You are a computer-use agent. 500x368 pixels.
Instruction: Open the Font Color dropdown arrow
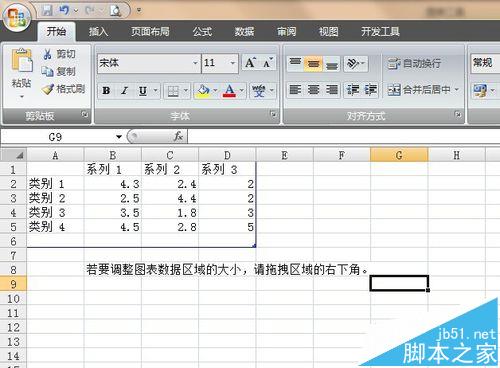[x=242, y=91]
